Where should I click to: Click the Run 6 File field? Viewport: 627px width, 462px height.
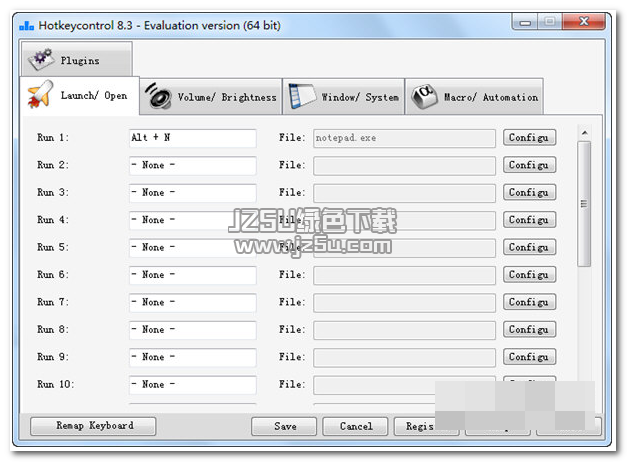(x=404, y=275)
